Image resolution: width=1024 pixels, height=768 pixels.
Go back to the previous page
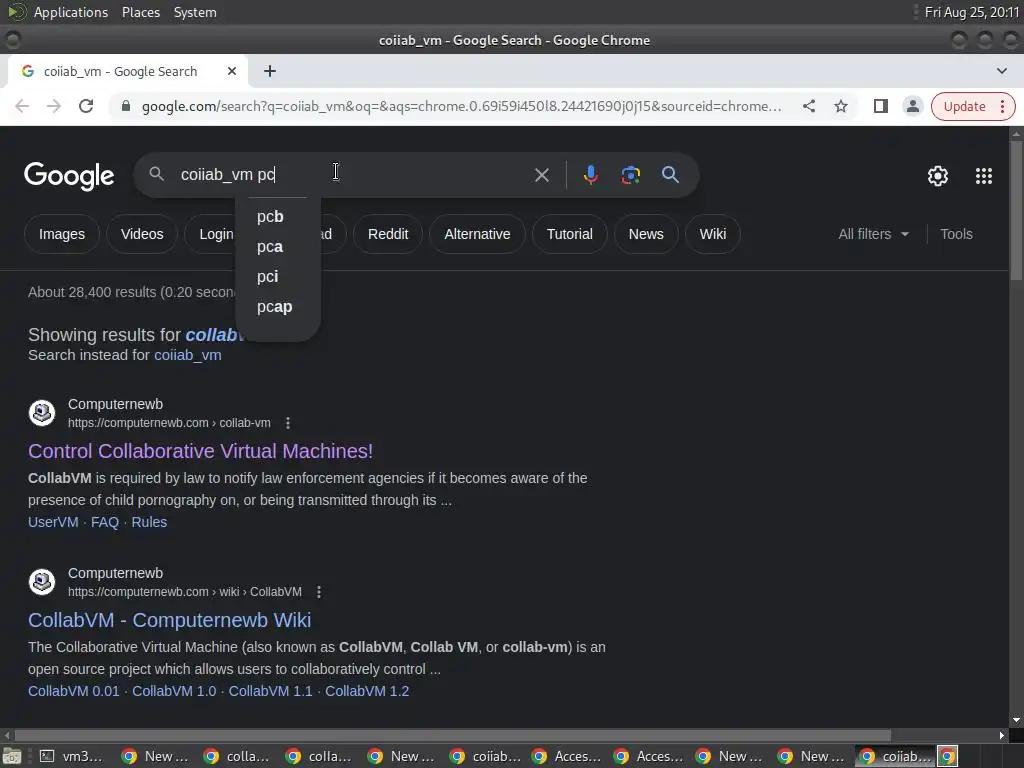(x=22, y=106)
